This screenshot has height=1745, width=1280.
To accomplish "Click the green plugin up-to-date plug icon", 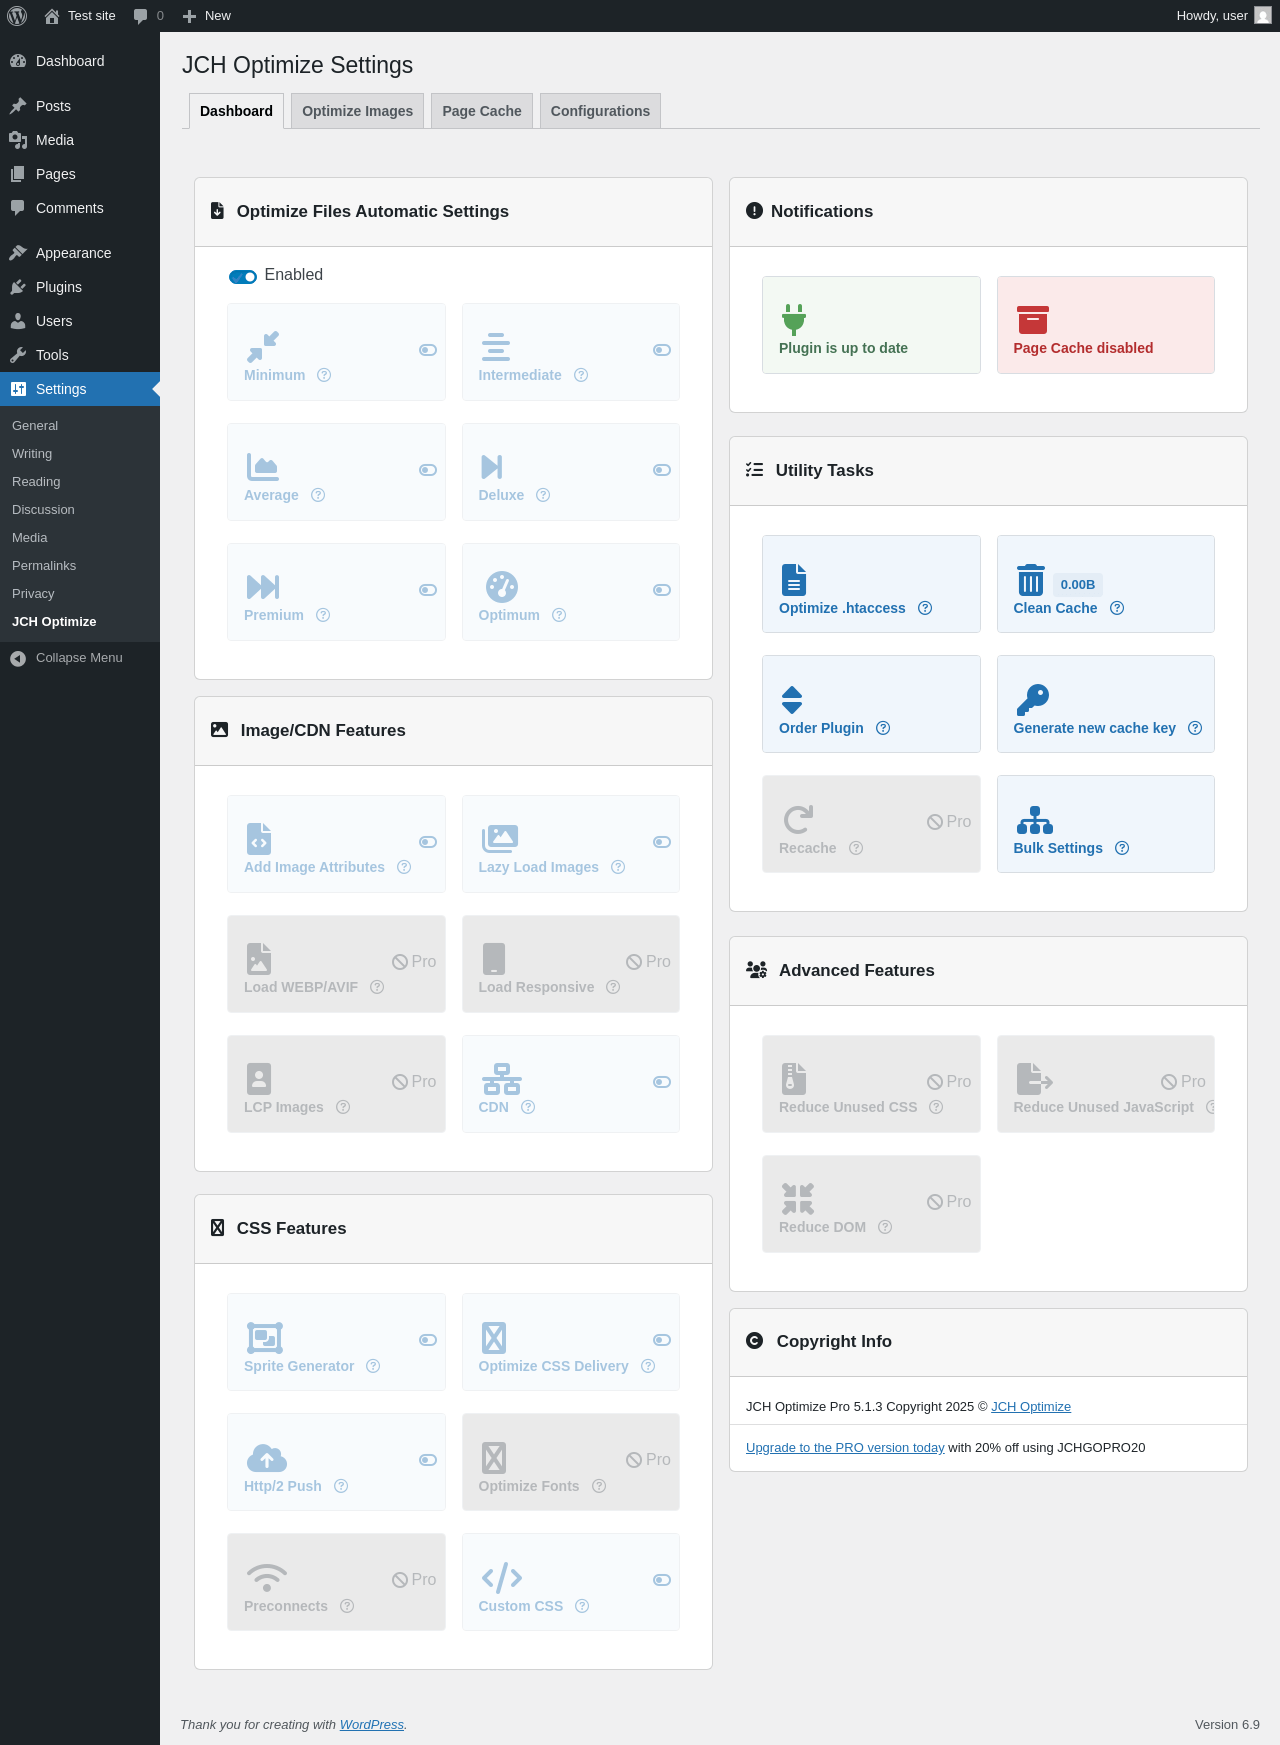I will 794,320.
